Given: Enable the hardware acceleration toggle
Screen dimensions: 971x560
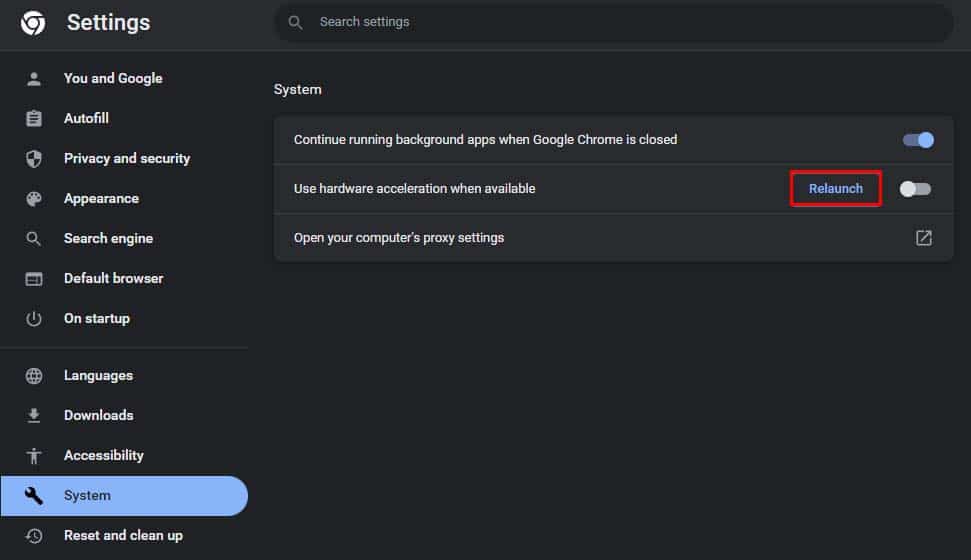Looking at the screenshot, I should (x=915, y=189).
